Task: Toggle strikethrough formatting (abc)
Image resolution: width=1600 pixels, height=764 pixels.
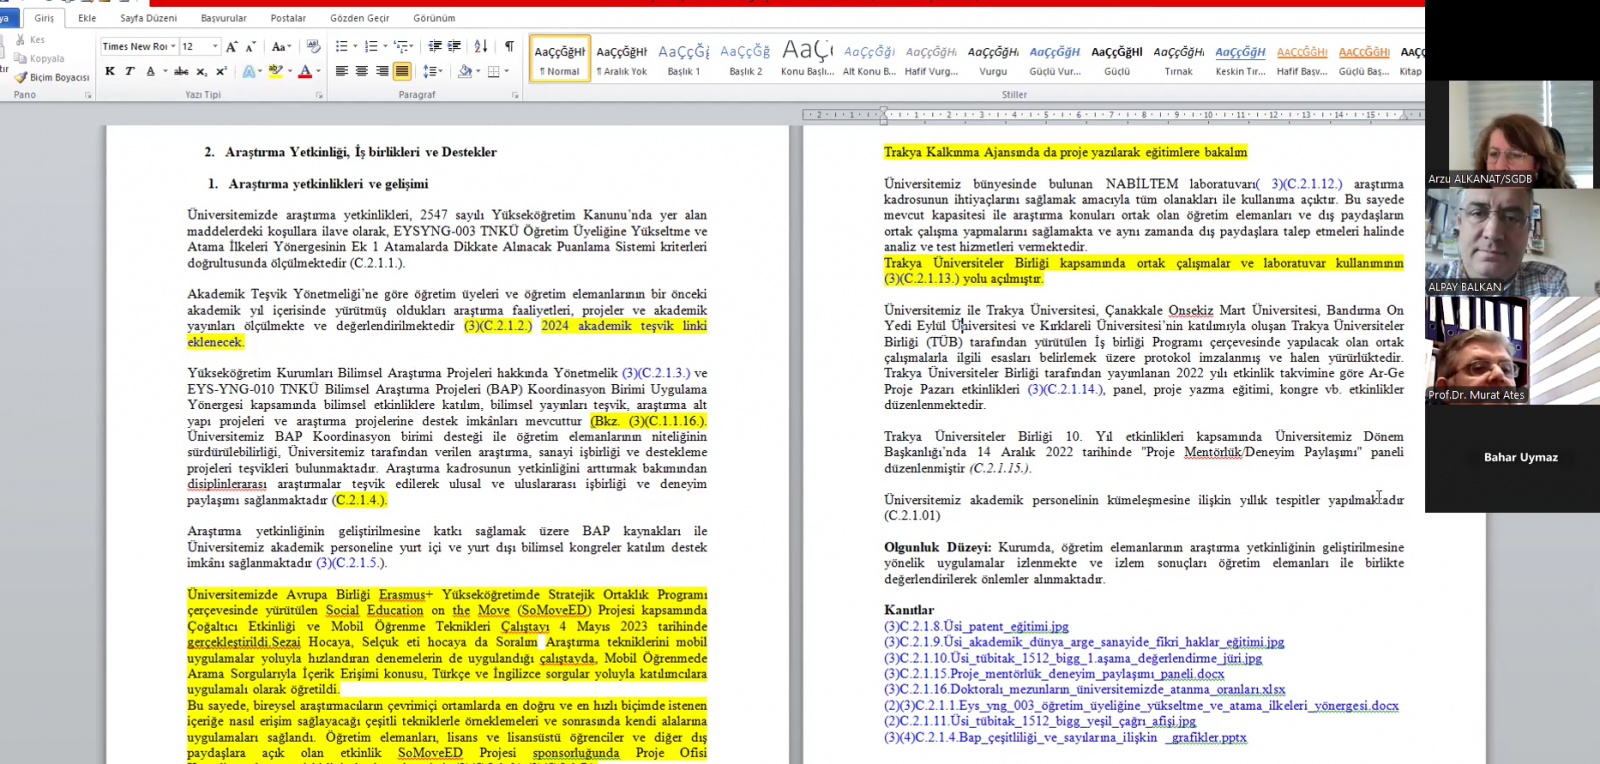Action: 181,71
